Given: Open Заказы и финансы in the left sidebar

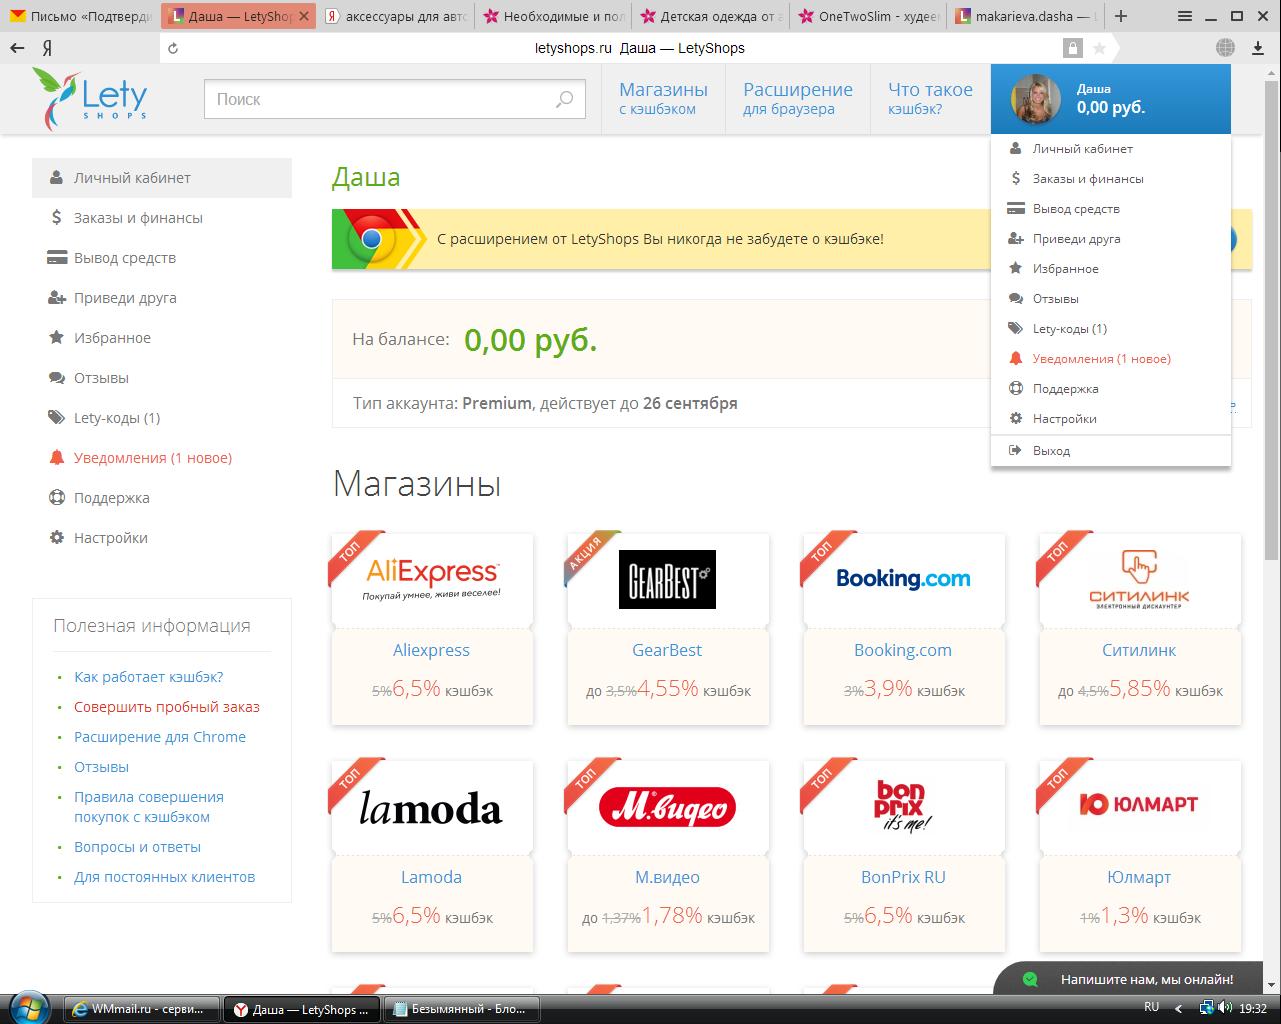Looking at the screenshot, I should pyautogui.click(x=162, y=218).
